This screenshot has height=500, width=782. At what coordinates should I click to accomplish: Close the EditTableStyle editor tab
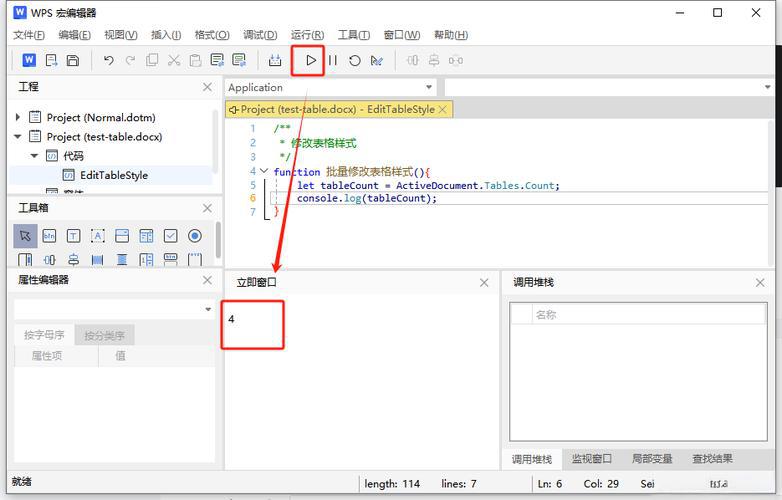pos(445,109)
